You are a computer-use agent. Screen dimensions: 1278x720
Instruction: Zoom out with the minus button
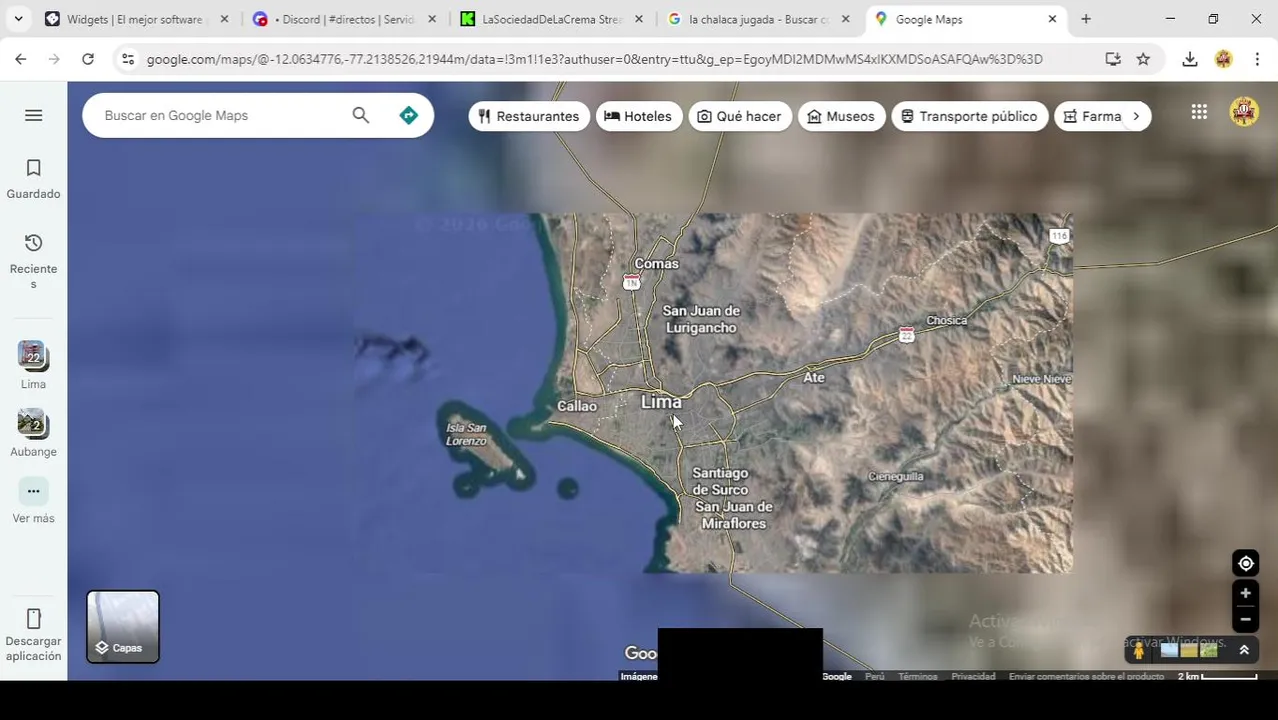coord(1245,619)
